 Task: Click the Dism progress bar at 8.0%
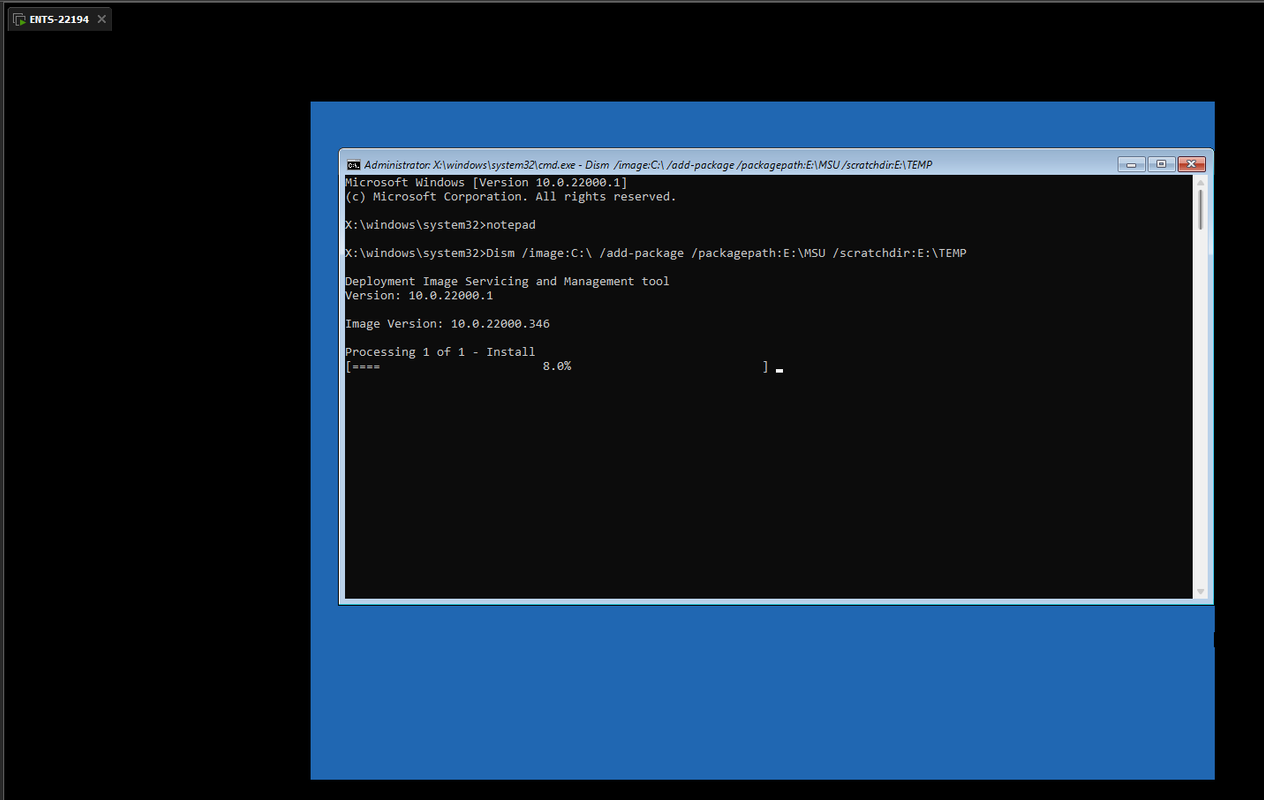pos(557,367)
